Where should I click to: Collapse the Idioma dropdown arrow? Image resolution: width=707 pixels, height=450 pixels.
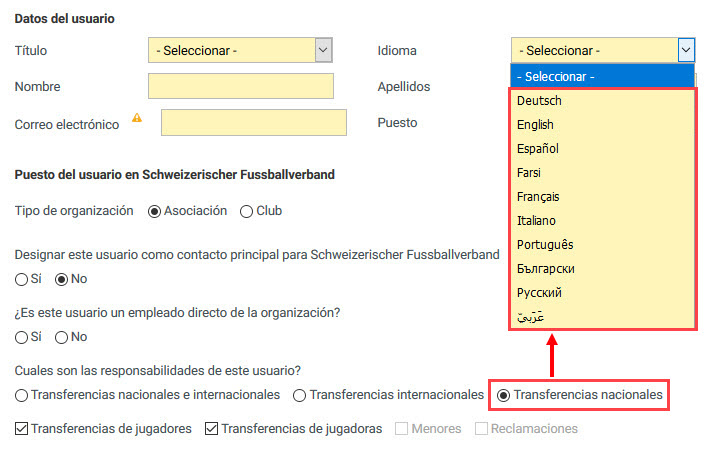point(686,50)
